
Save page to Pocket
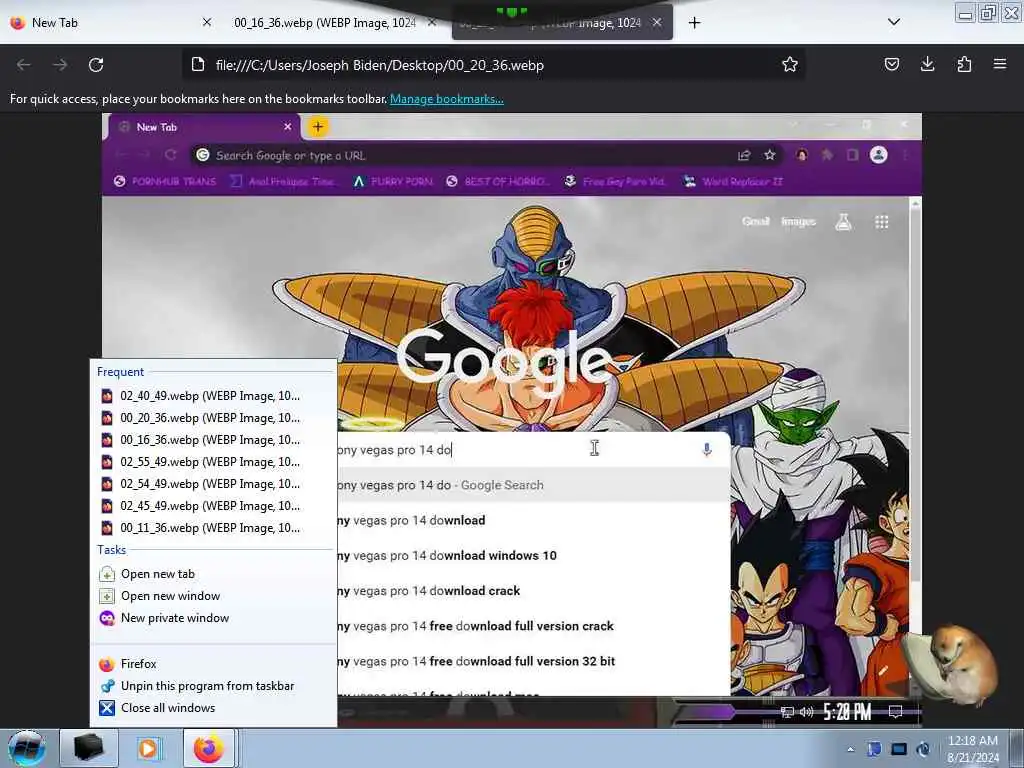click(x=891, y=64)
